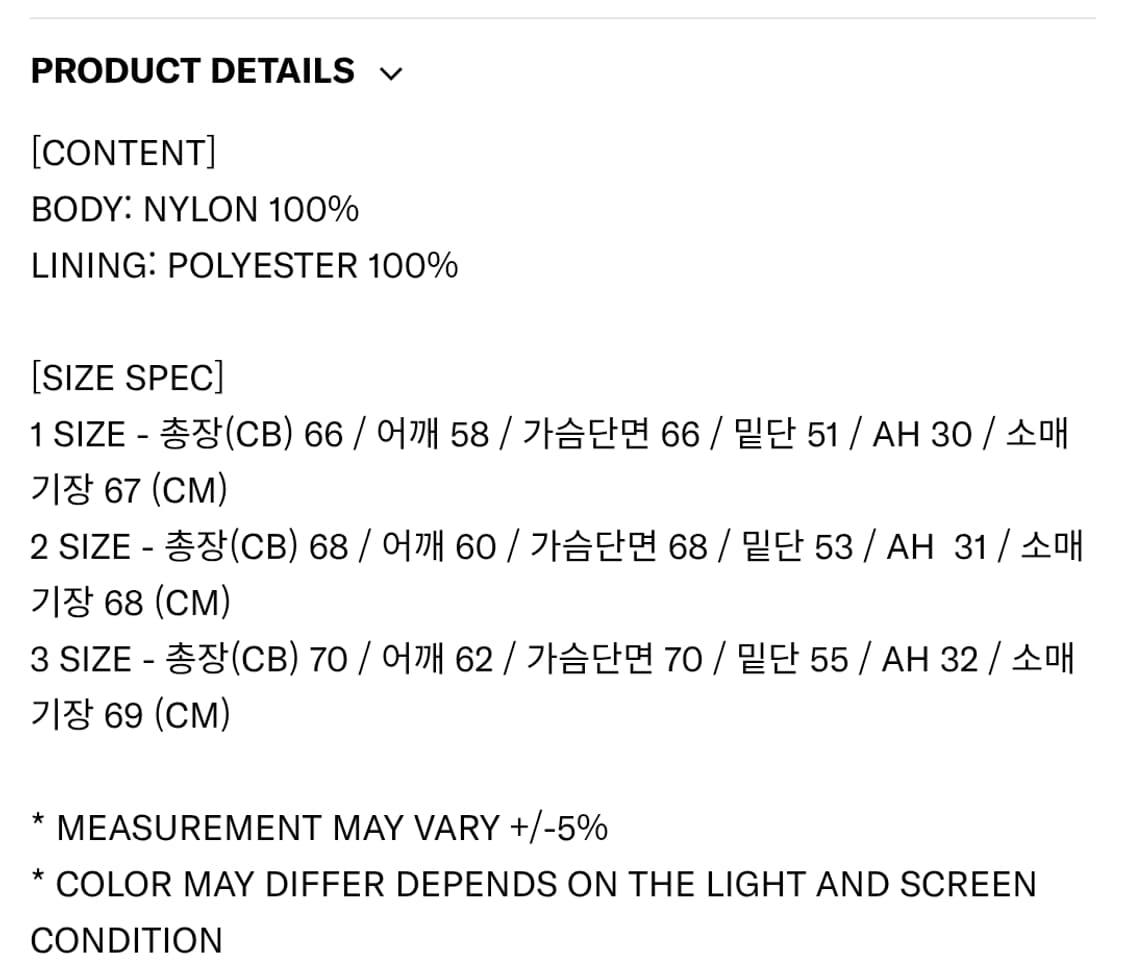Click the "2 SIZE" row label
The image size is (1125, 966).
pos(80,547)
